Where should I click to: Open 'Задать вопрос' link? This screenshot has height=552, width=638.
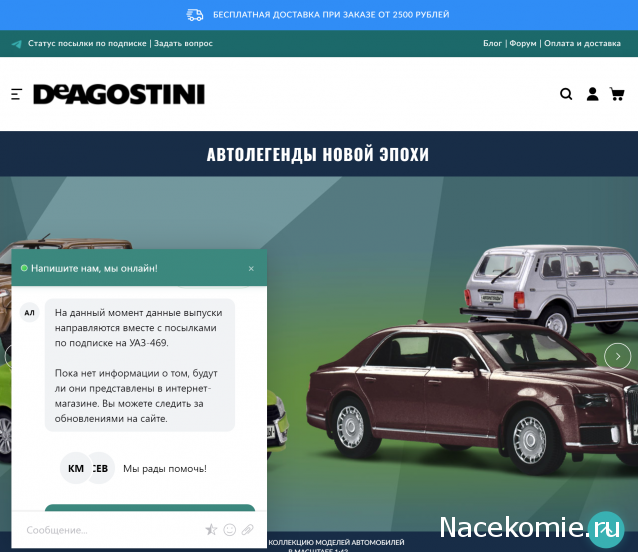pos(183,43)
